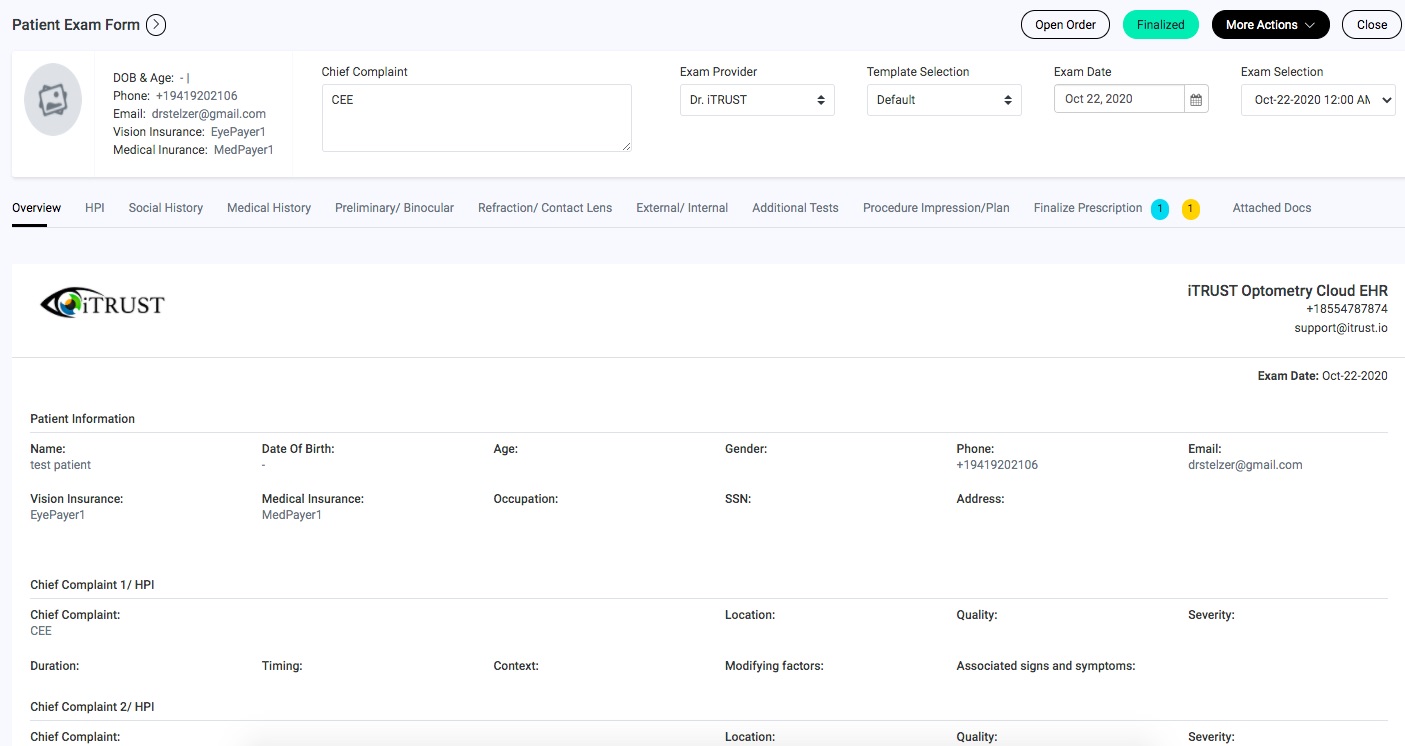
Task: Click inside the Chief Complaint text box
Action: [476, 118]
